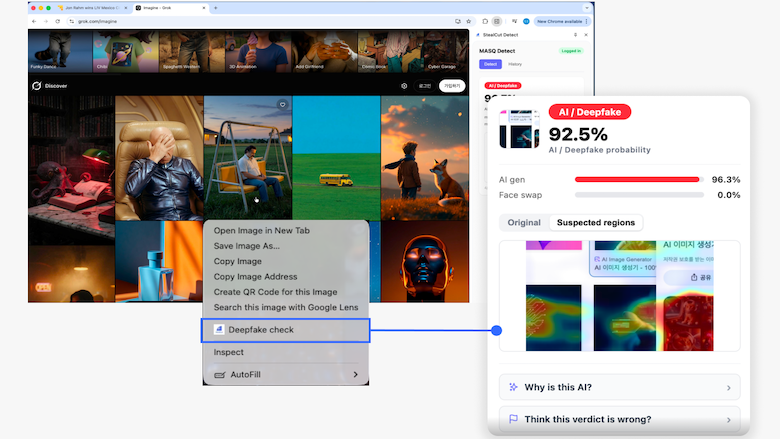
Task: Select Copy Image in context menu
Action: [x=238, y=262]
